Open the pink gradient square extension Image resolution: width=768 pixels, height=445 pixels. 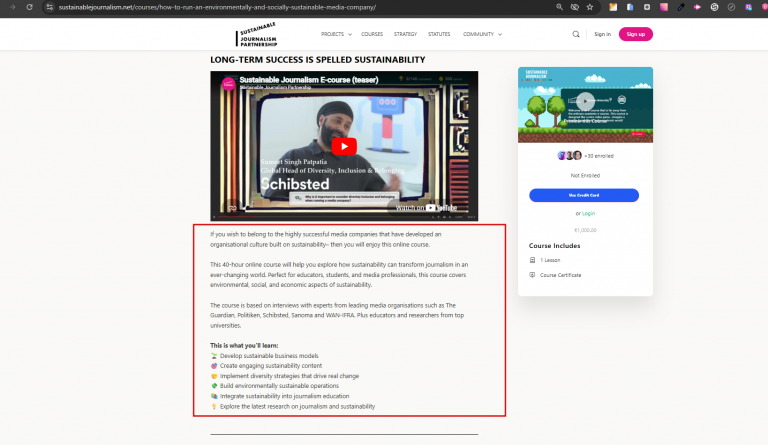click(664, 7)
